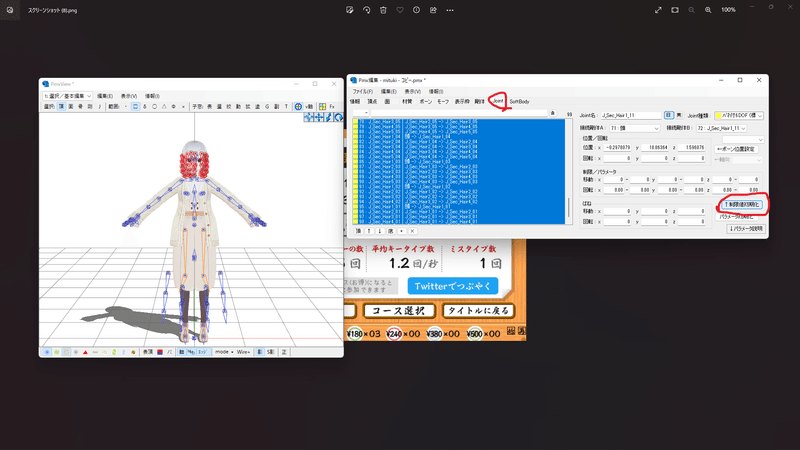Open Joint種類 dropdown with yellow swatch

[739, 116]
